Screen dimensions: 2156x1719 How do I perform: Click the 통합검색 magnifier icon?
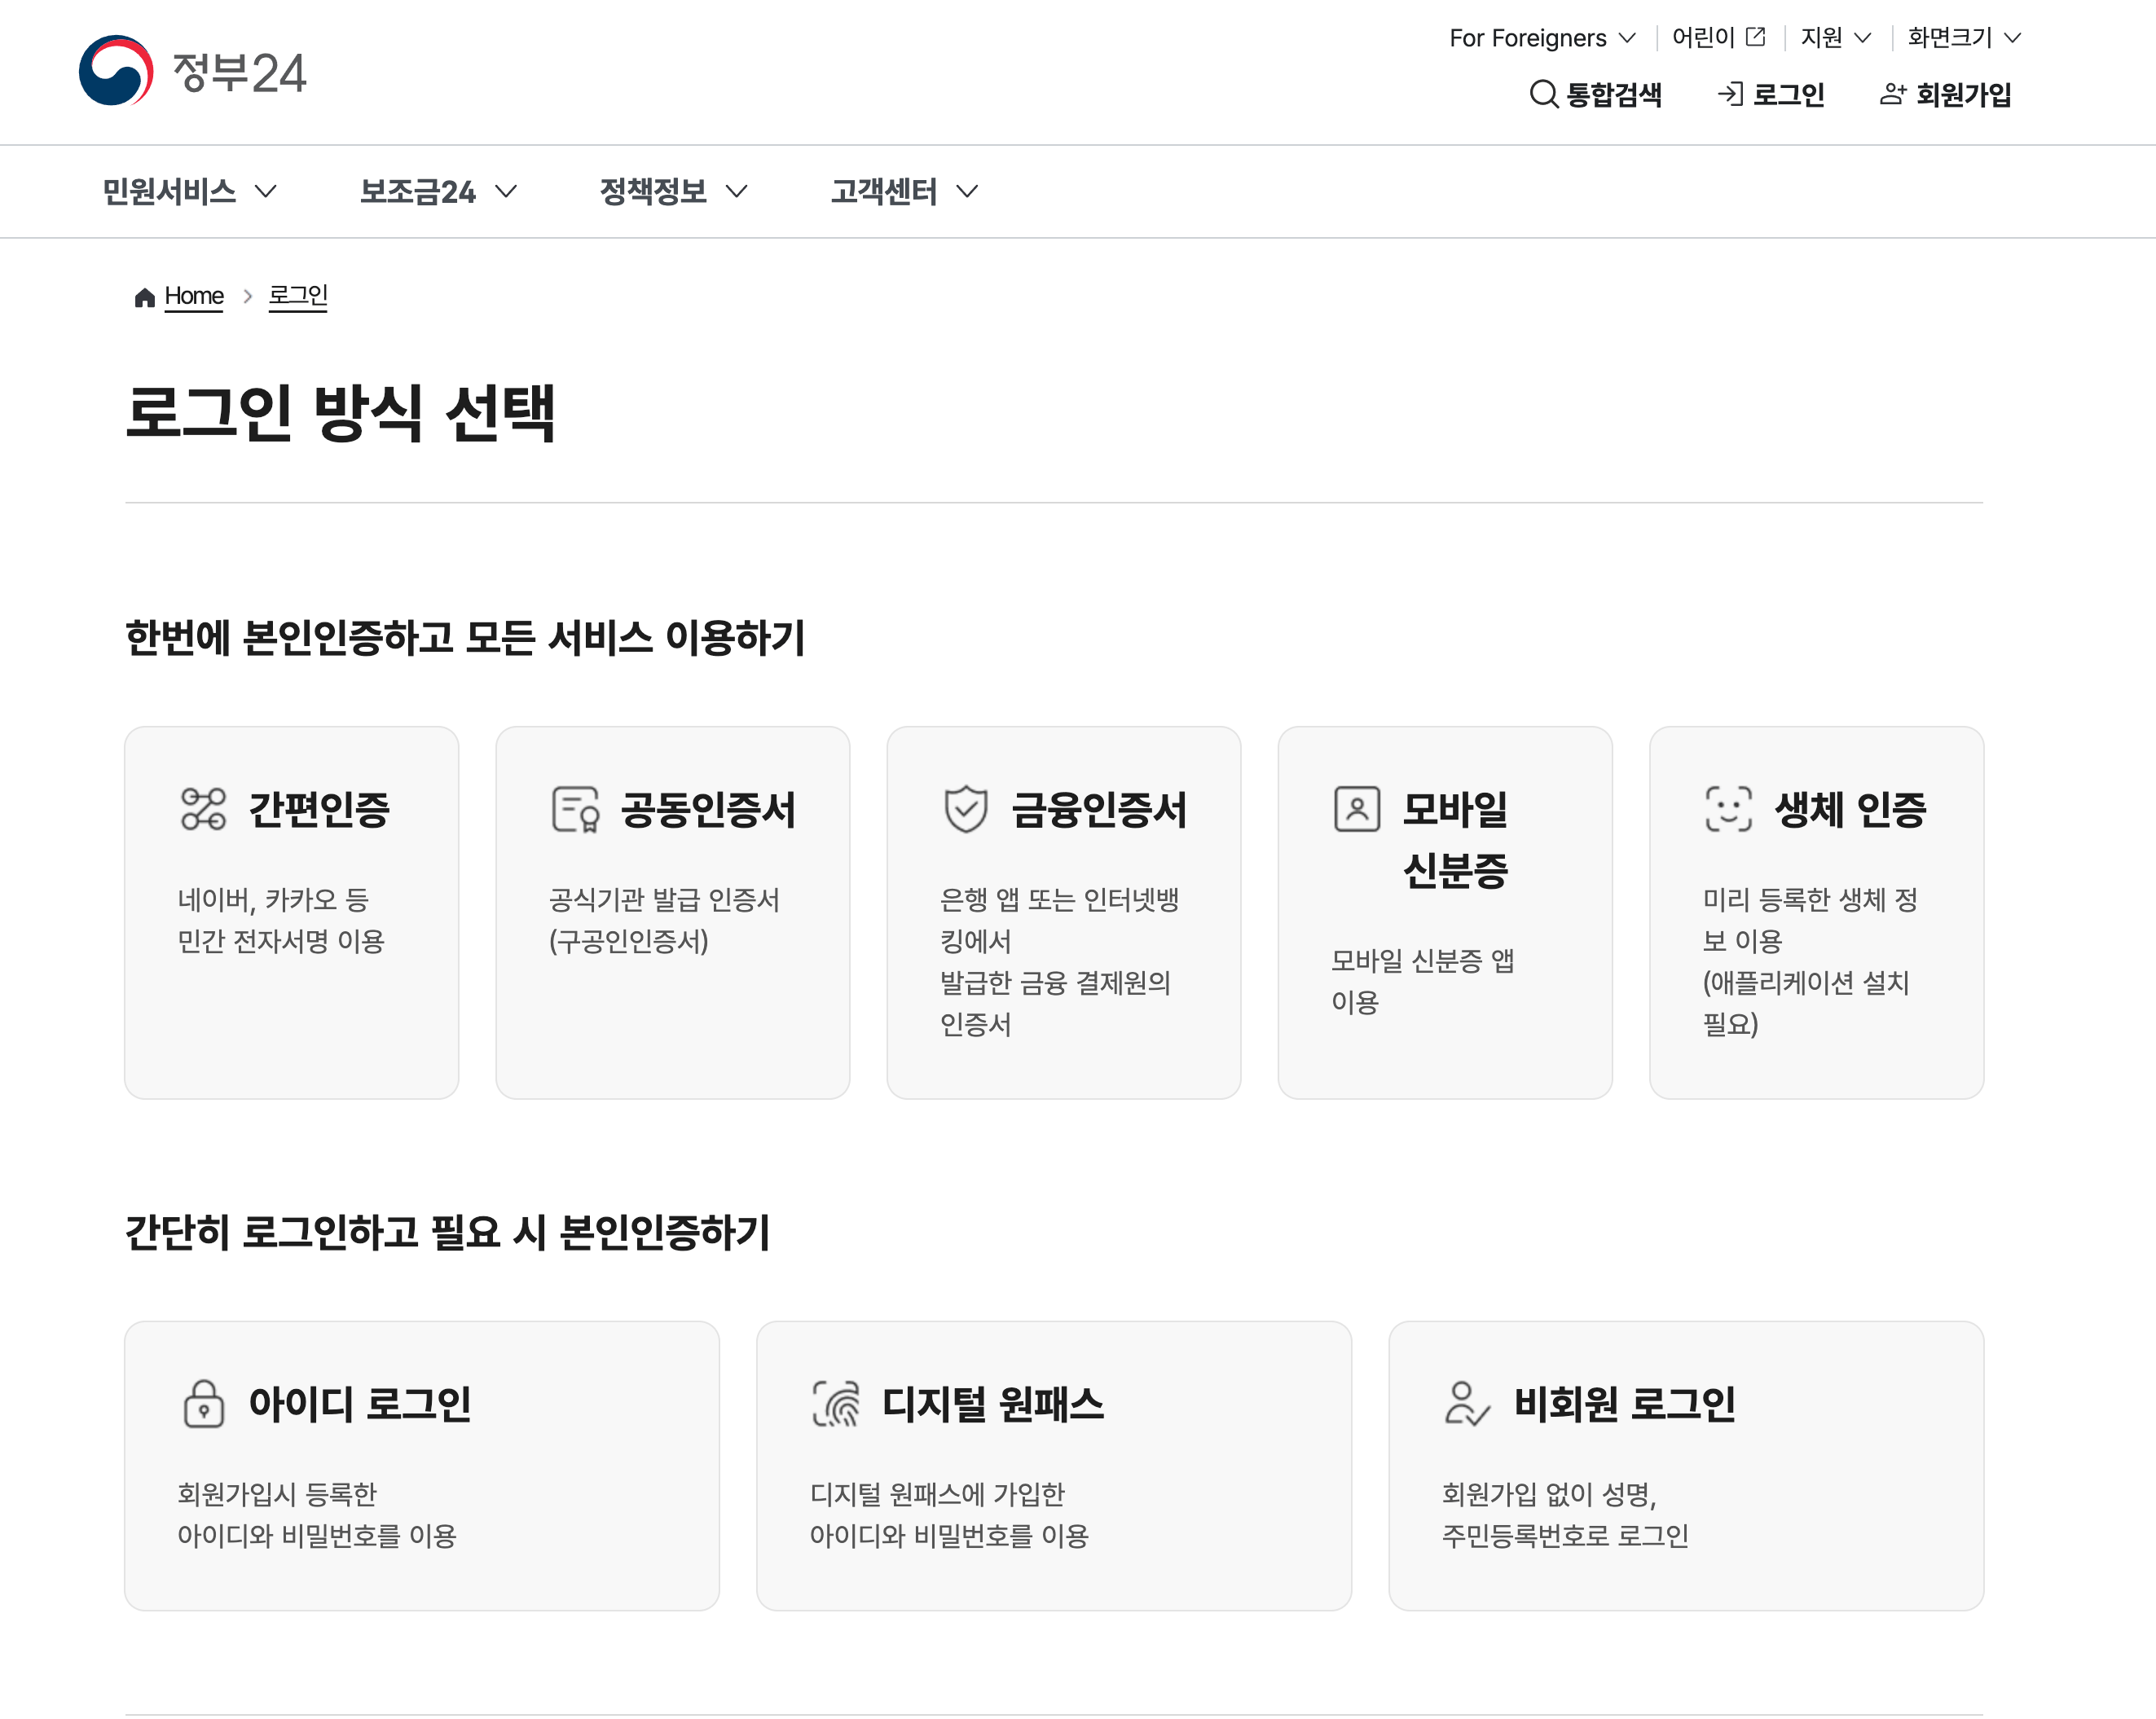(x=1543, y=94)
